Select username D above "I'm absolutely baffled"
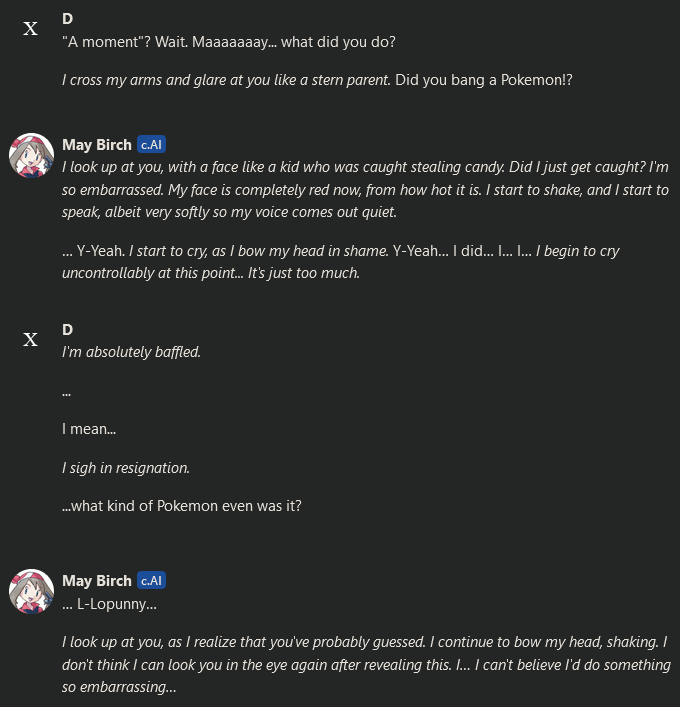This screenshot has height=707, width=680. coord(67,329)
